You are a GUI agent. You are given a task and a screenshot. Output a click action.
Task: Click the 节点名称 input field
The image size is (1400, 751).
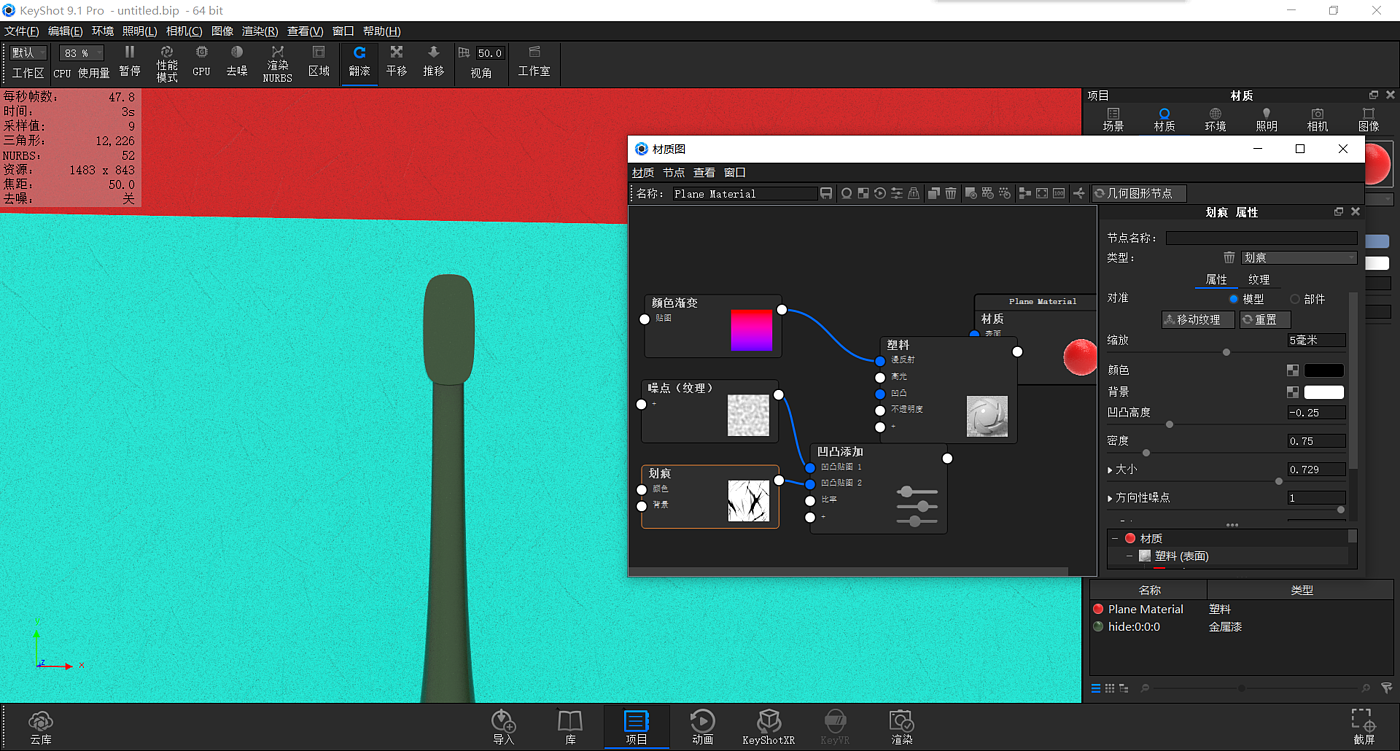(1262, 238)
